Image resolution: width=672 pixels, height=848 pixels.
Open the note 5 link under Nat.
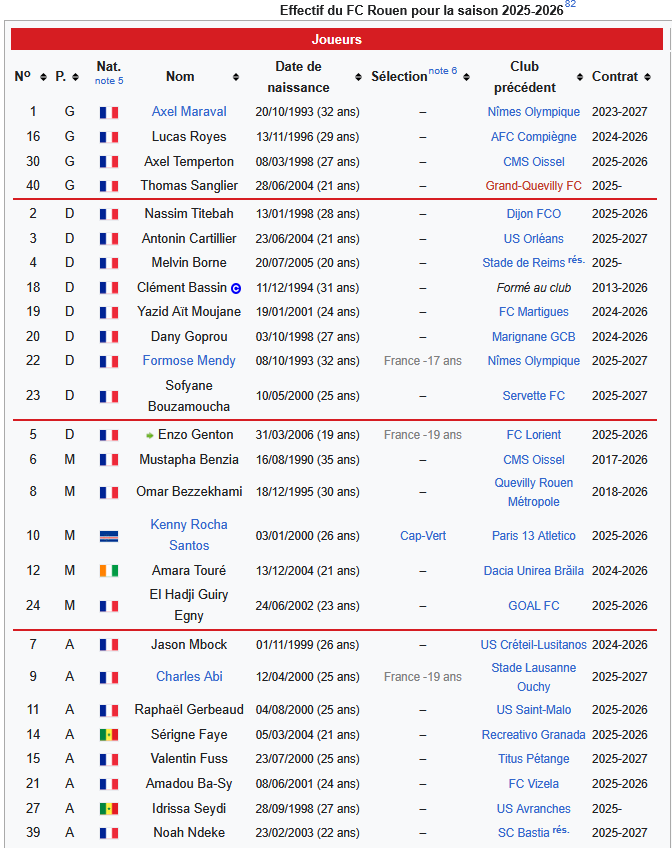[x=109, y=81]
